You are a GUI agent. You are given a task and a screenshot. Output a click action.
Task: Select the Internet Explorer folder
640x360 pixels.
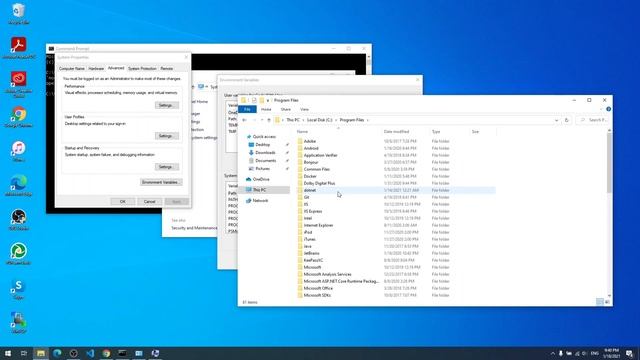coord(318,225)
